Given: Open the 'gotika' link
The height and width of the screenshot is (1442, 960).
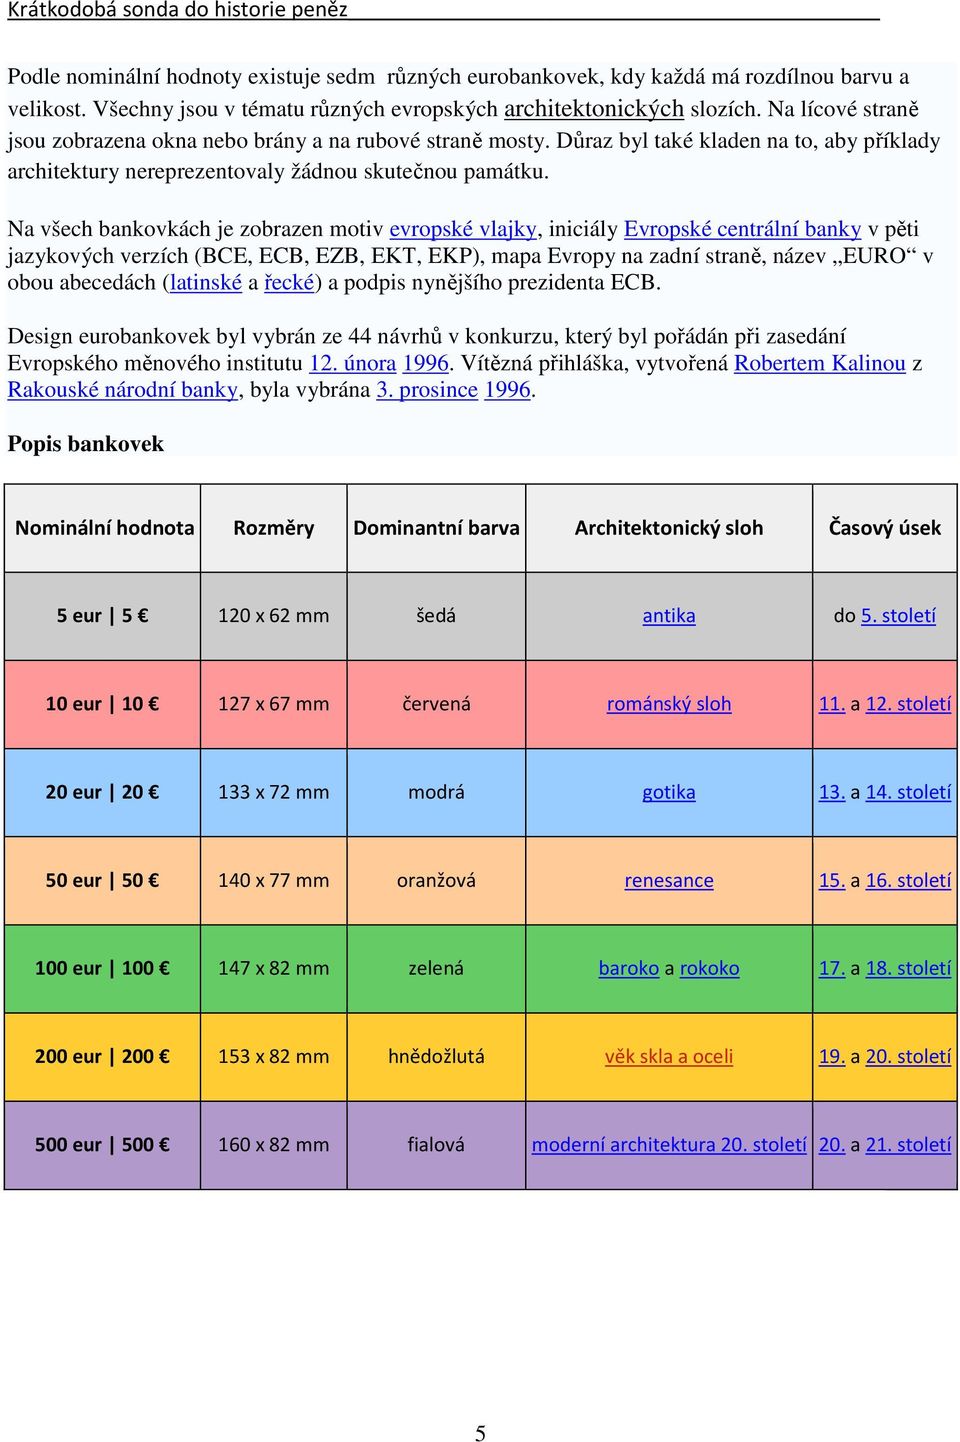Looking at the screenshot, I should 669,792.
